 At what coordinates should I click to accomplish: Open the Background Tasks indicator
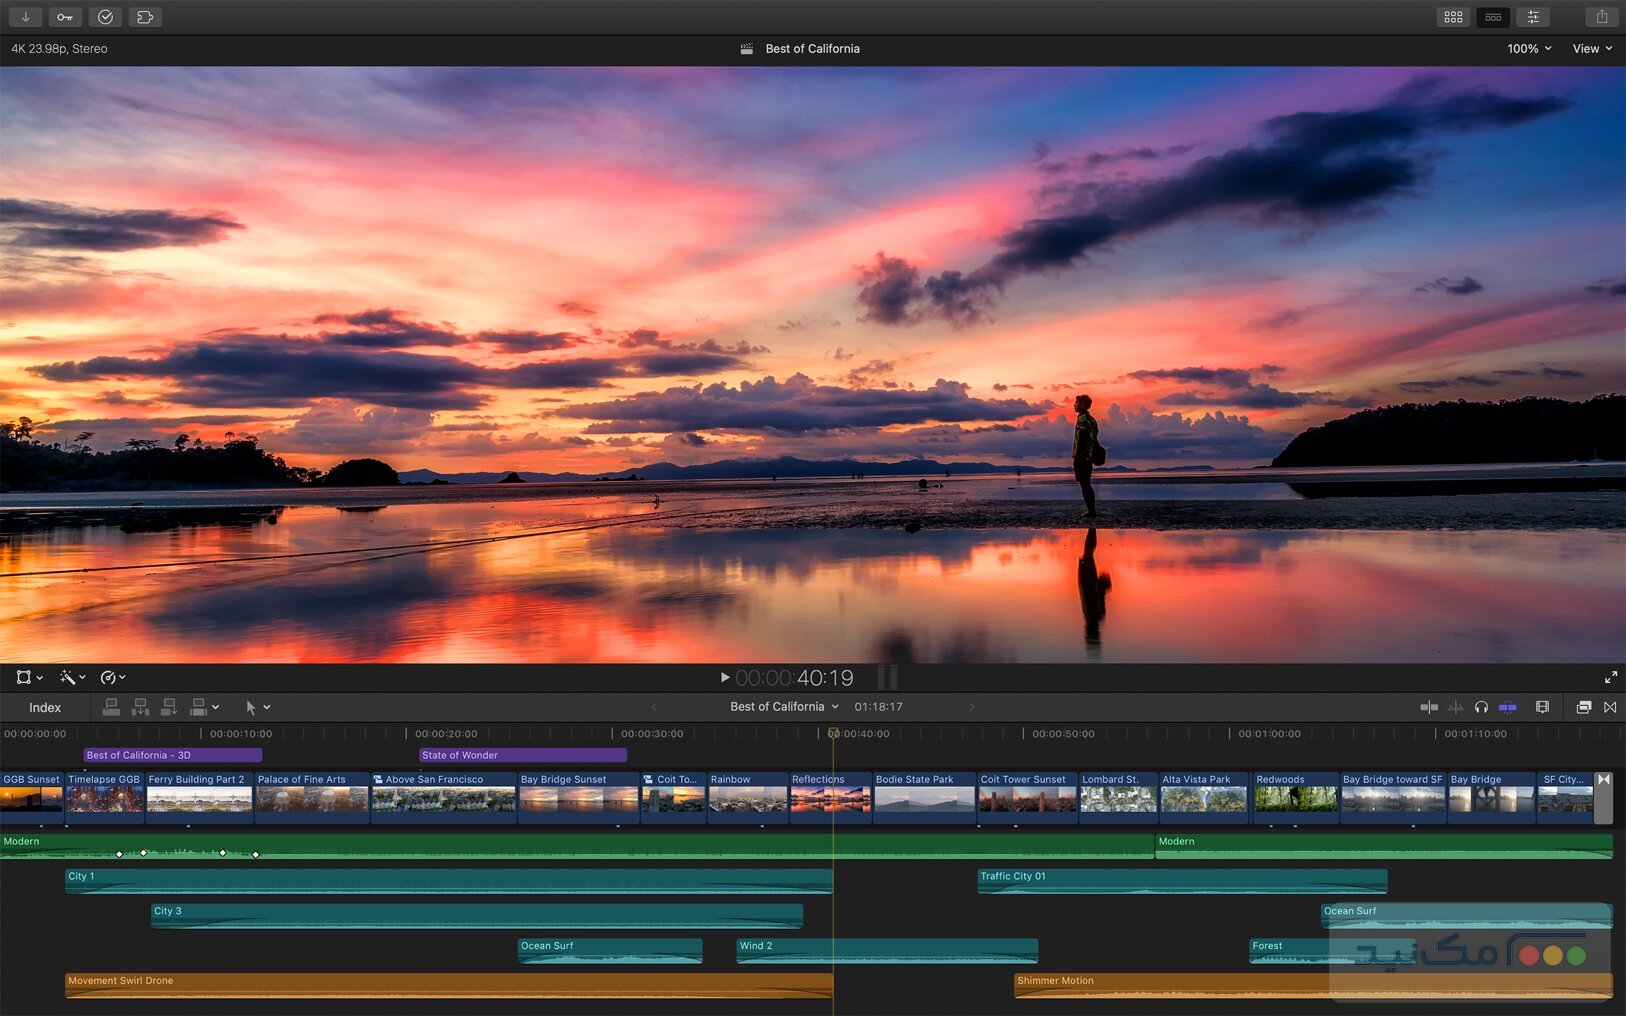105,17
